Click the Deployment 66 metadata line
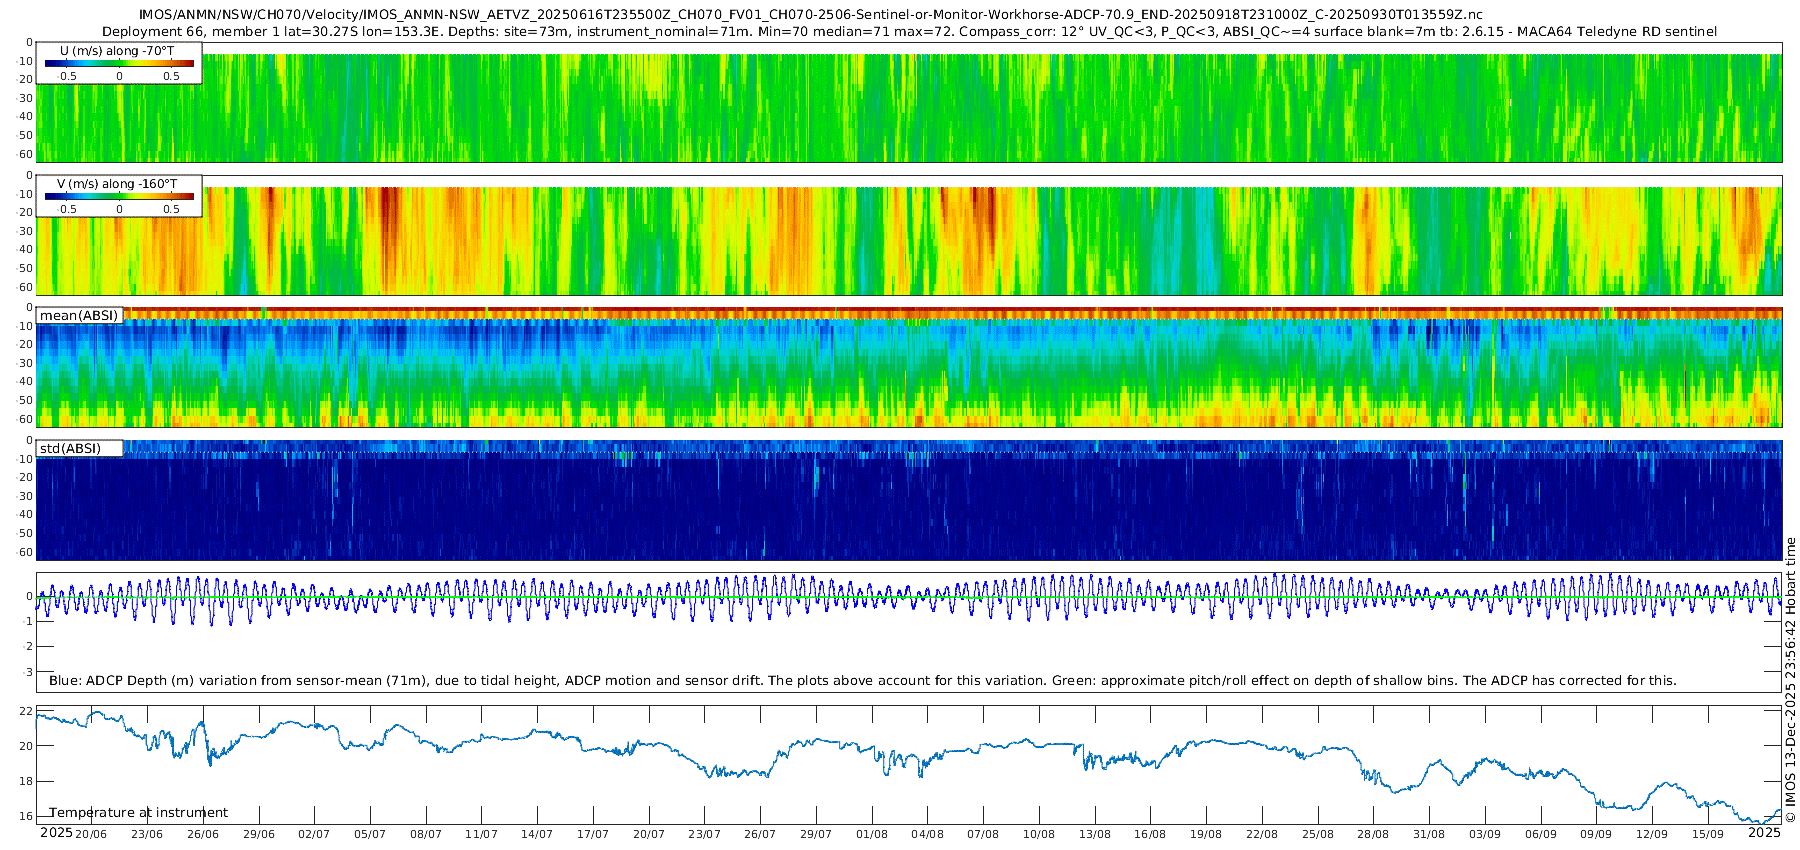This screenshot has height=850, width=1800. coord(909,32)
